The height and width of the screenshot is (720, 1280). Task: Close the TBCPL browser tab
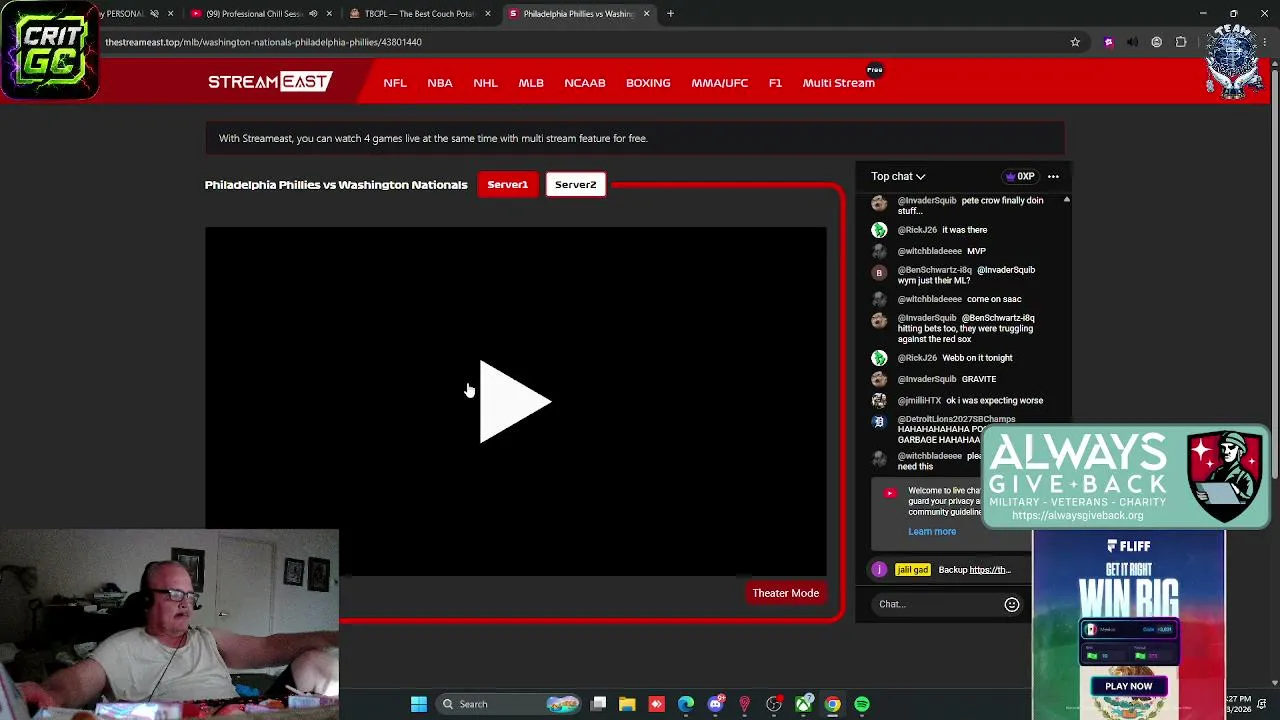click(488, 14)
